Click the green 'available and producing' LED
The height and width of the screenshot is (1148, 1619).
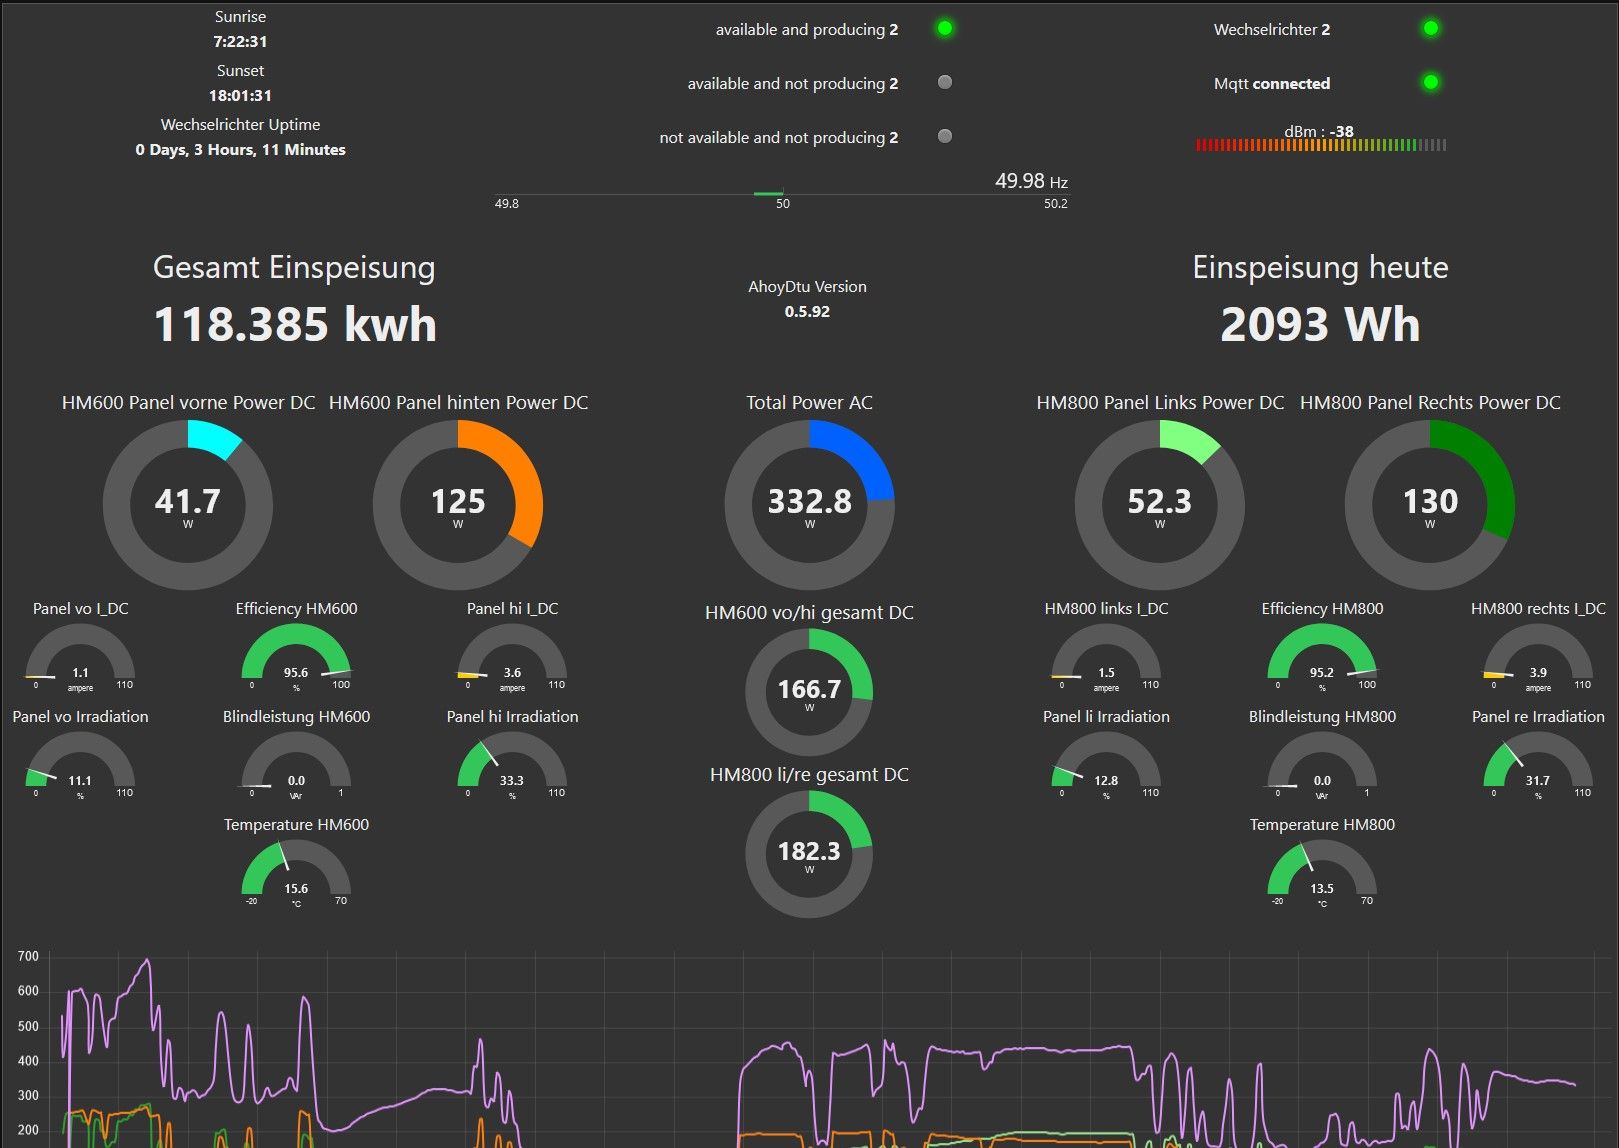944,29
